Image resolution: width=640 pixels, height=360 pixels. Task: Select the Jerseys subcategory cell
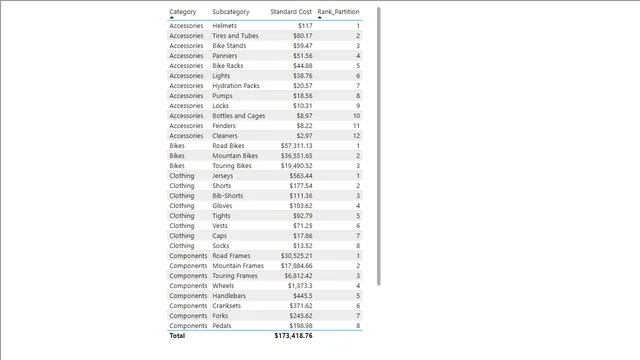coord(222,176)
